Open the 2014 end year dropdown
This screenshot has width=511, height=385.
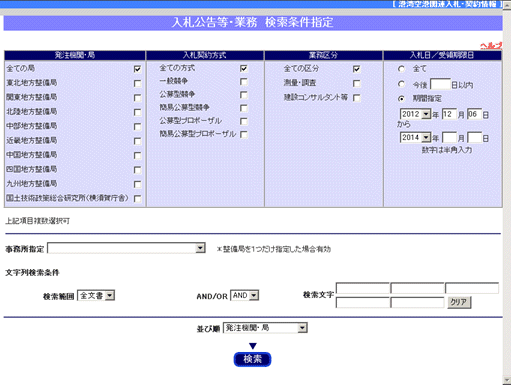click(x=416, y=138)
